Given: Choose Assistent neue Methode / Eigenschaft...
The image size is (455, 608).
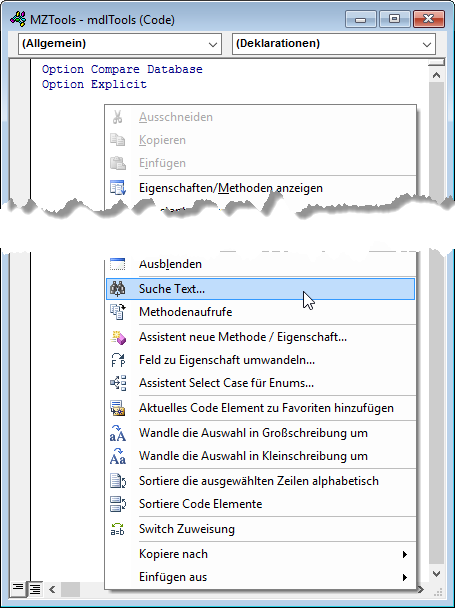Looking at the screenshot, I should (260, 337).
